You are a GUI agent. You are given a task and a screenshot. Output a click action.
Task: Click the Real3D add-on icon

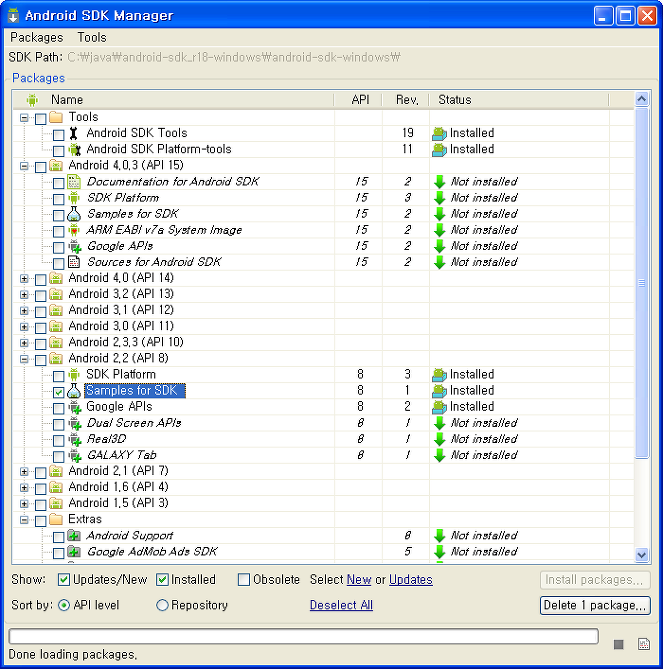click(x=75, y=439)
